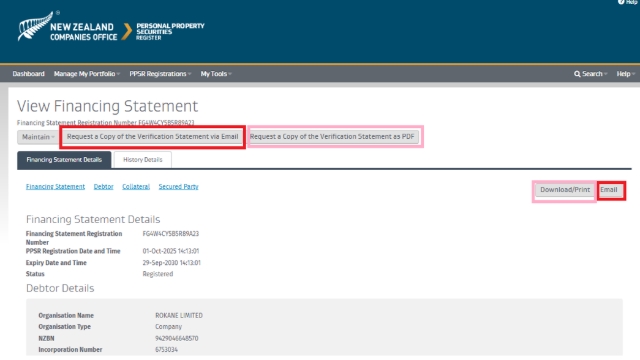
Task: Click the Download/Print button
Action: [x=565, y=190]
